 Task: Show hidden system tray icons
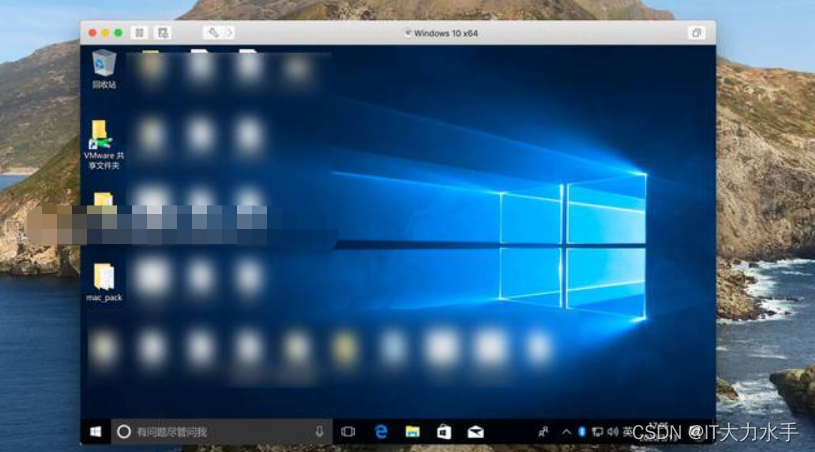pos(567,432)
